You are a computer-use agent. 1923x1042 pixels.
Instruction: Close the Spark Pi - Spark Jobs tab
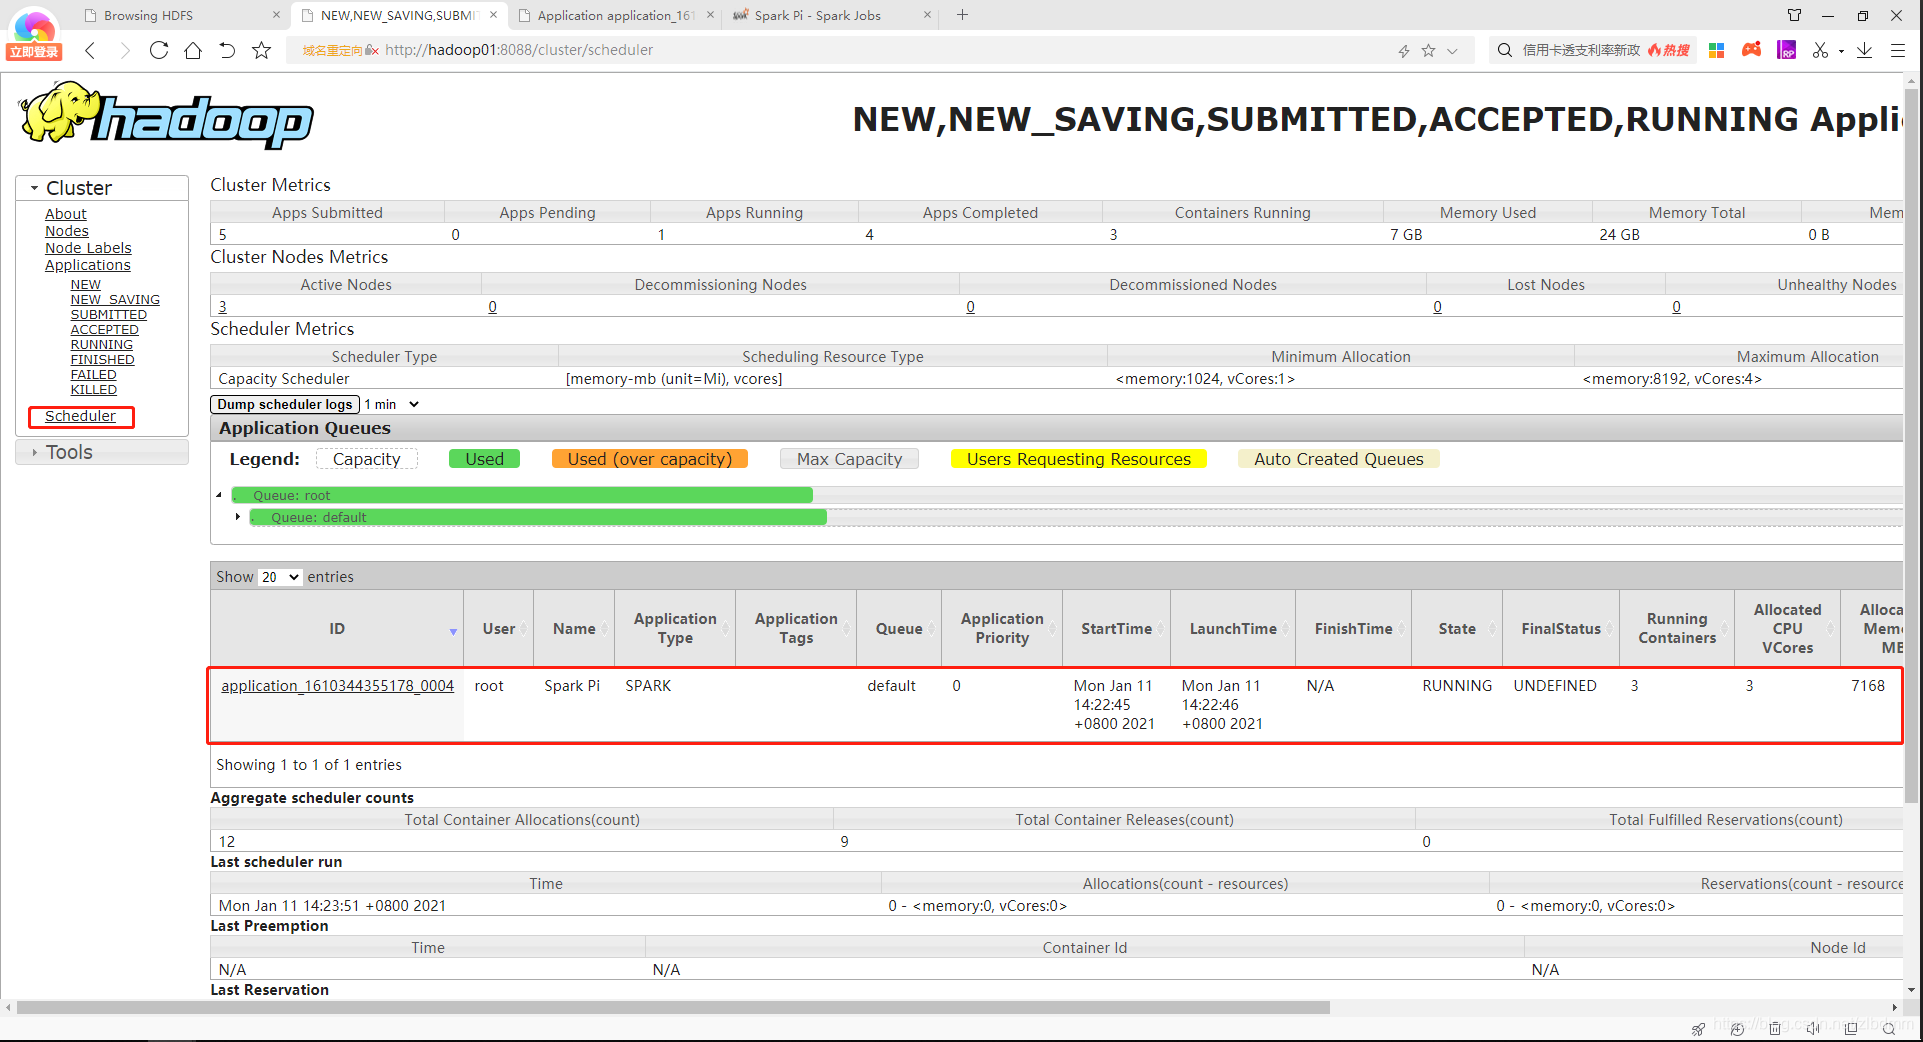tap(927, 15)
